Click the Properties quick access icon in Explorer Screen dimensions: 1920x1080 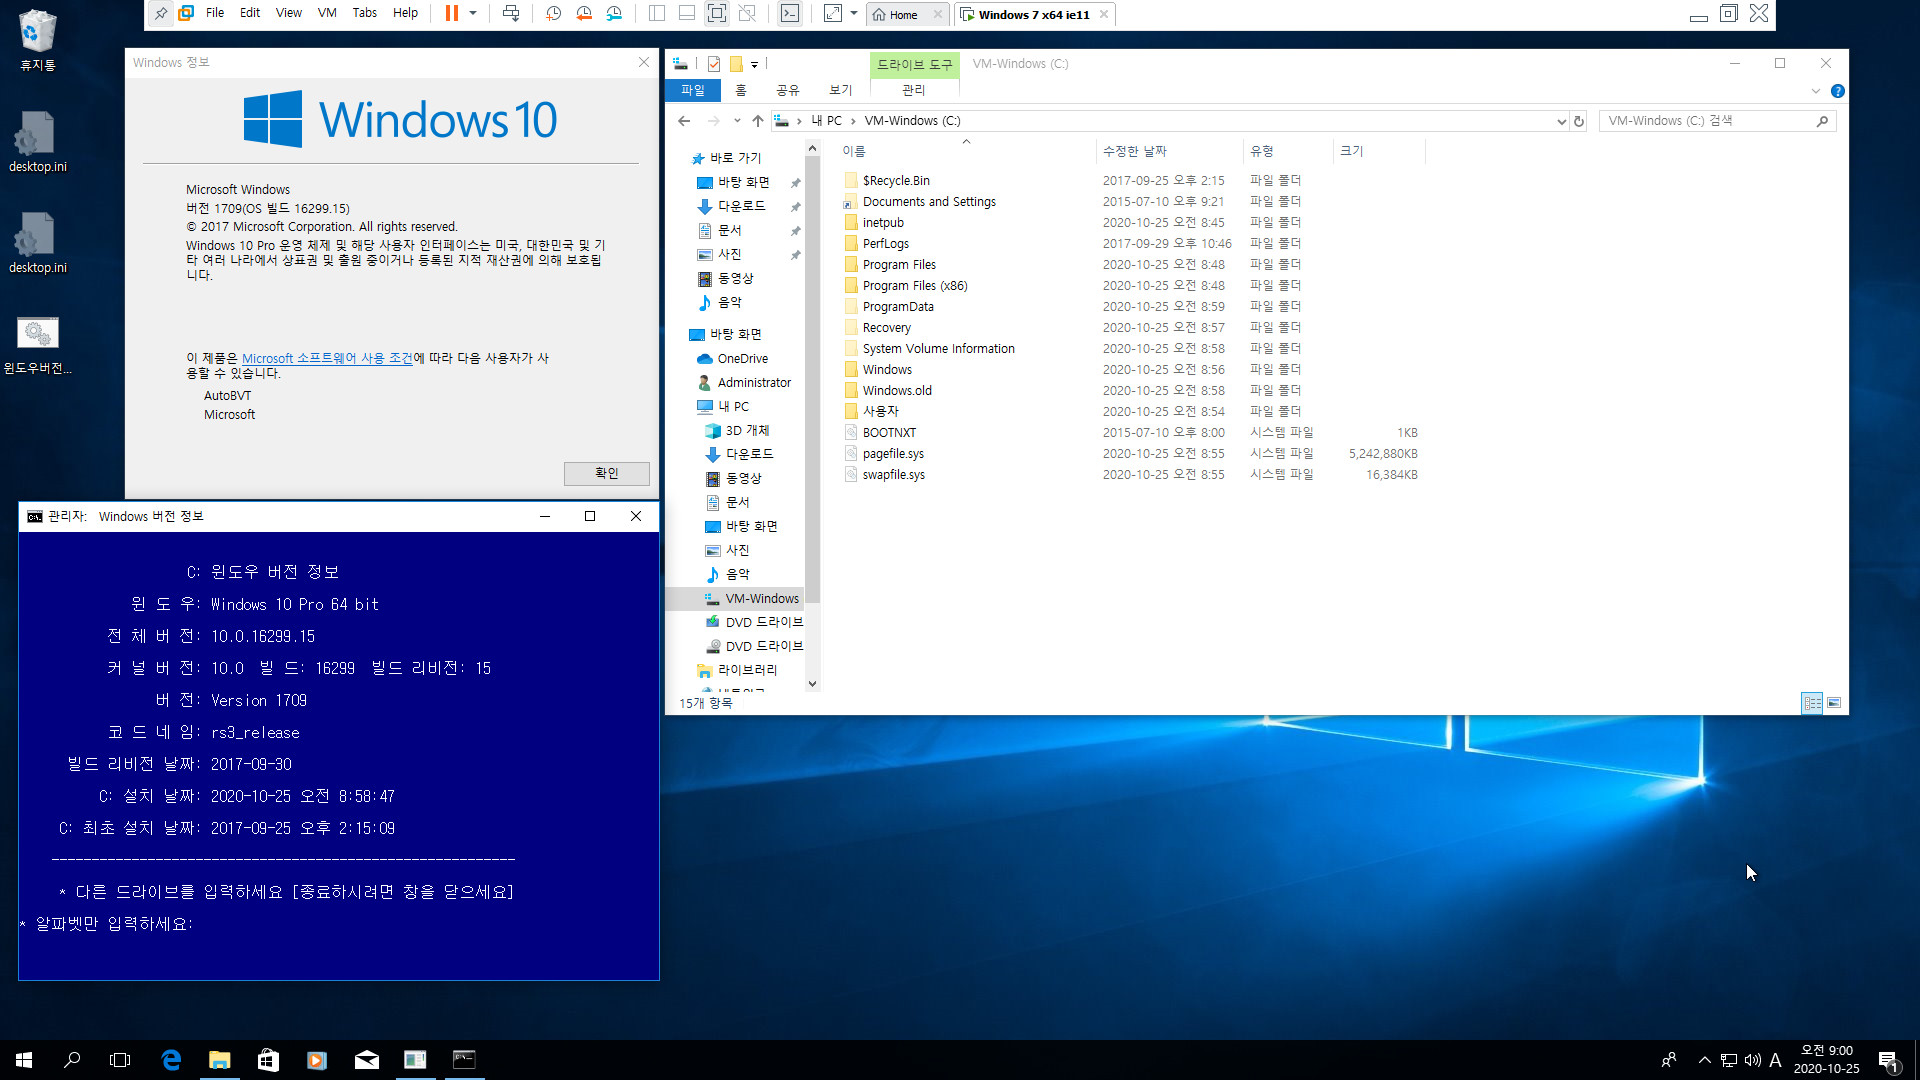tap(714, 64)
